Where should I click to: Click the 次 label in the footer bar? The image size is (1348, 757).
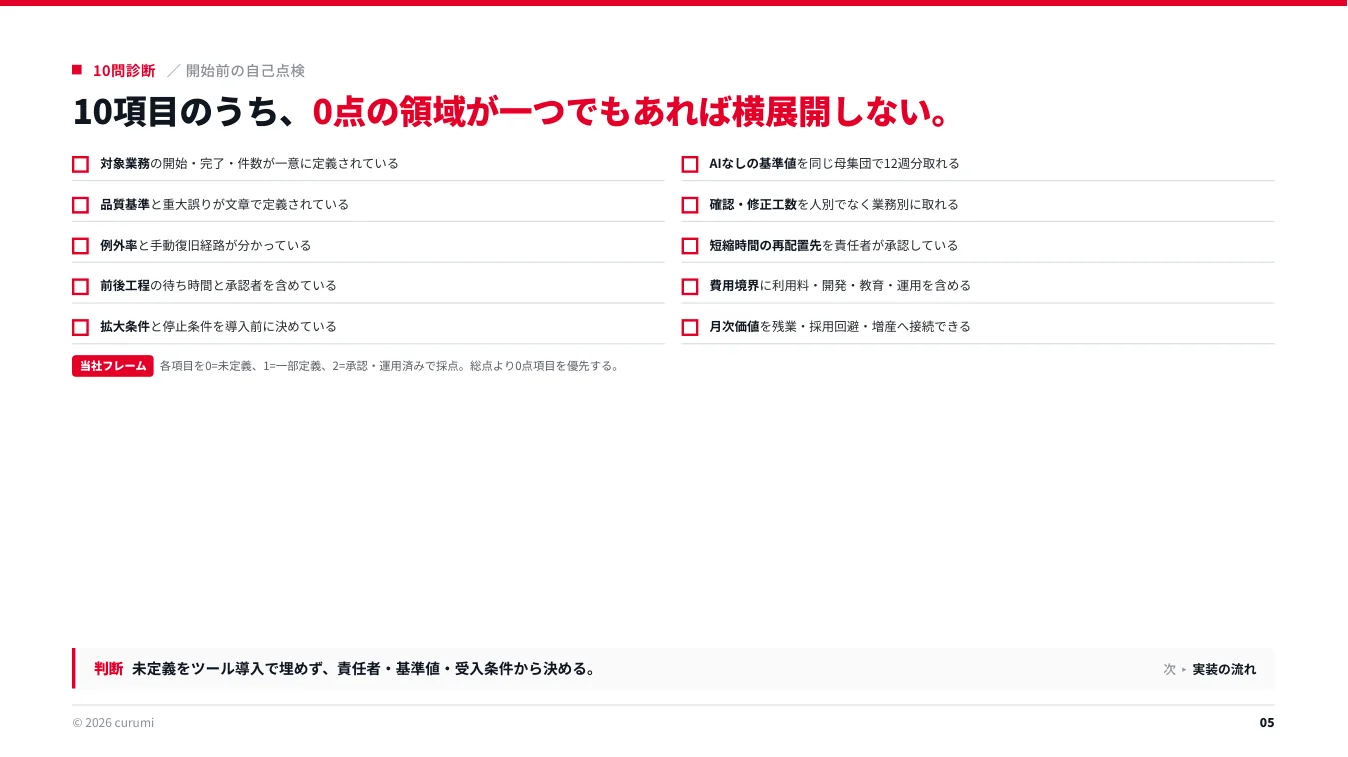(1169, 669)
